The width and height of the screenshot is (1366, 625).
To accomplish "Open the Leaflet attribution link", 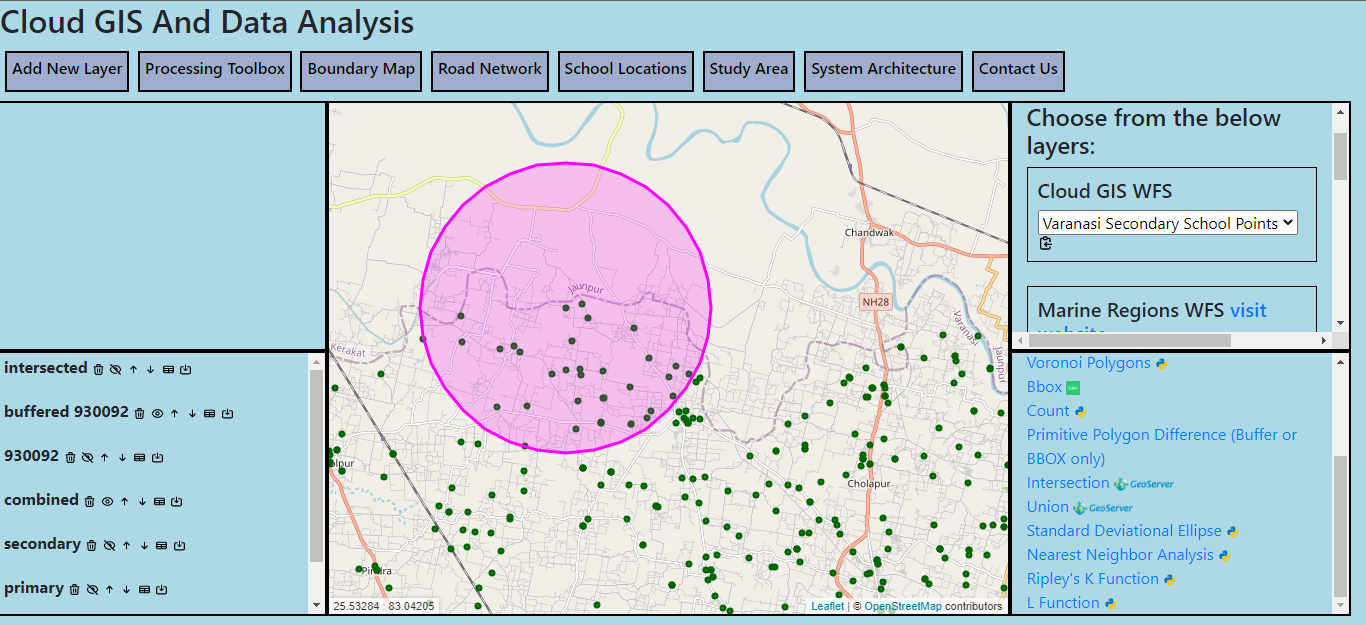I will pos(827,606).
